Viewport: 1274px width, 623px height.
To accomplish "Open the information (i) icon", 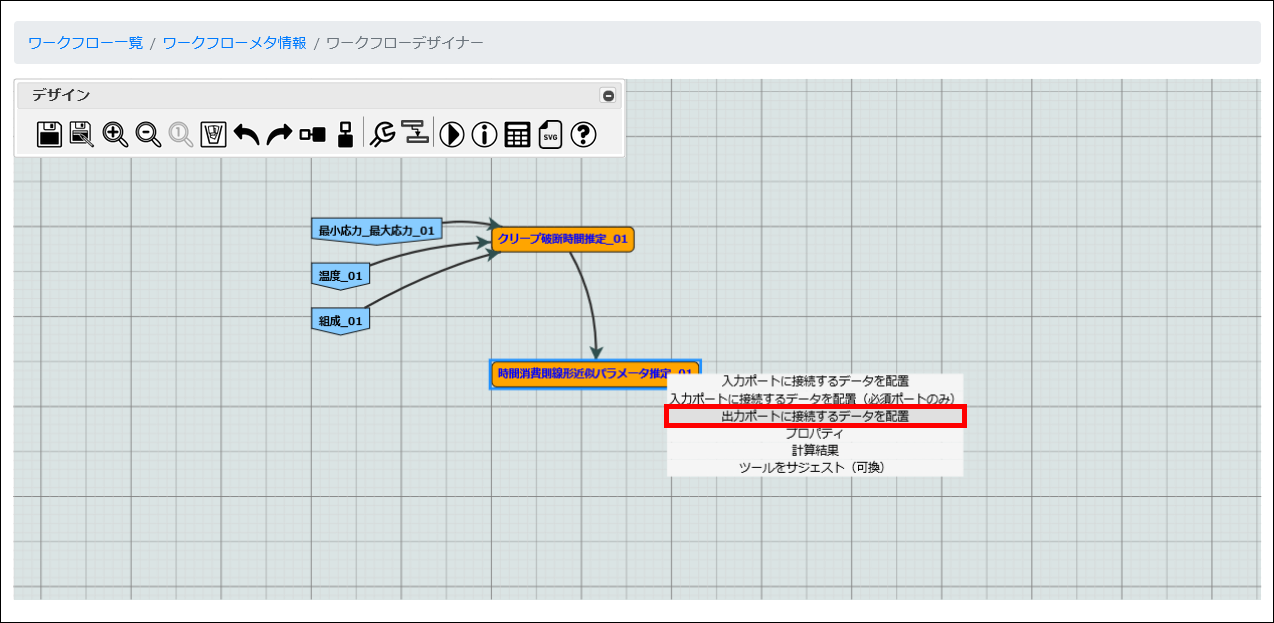I will click(x=485, y=134).
